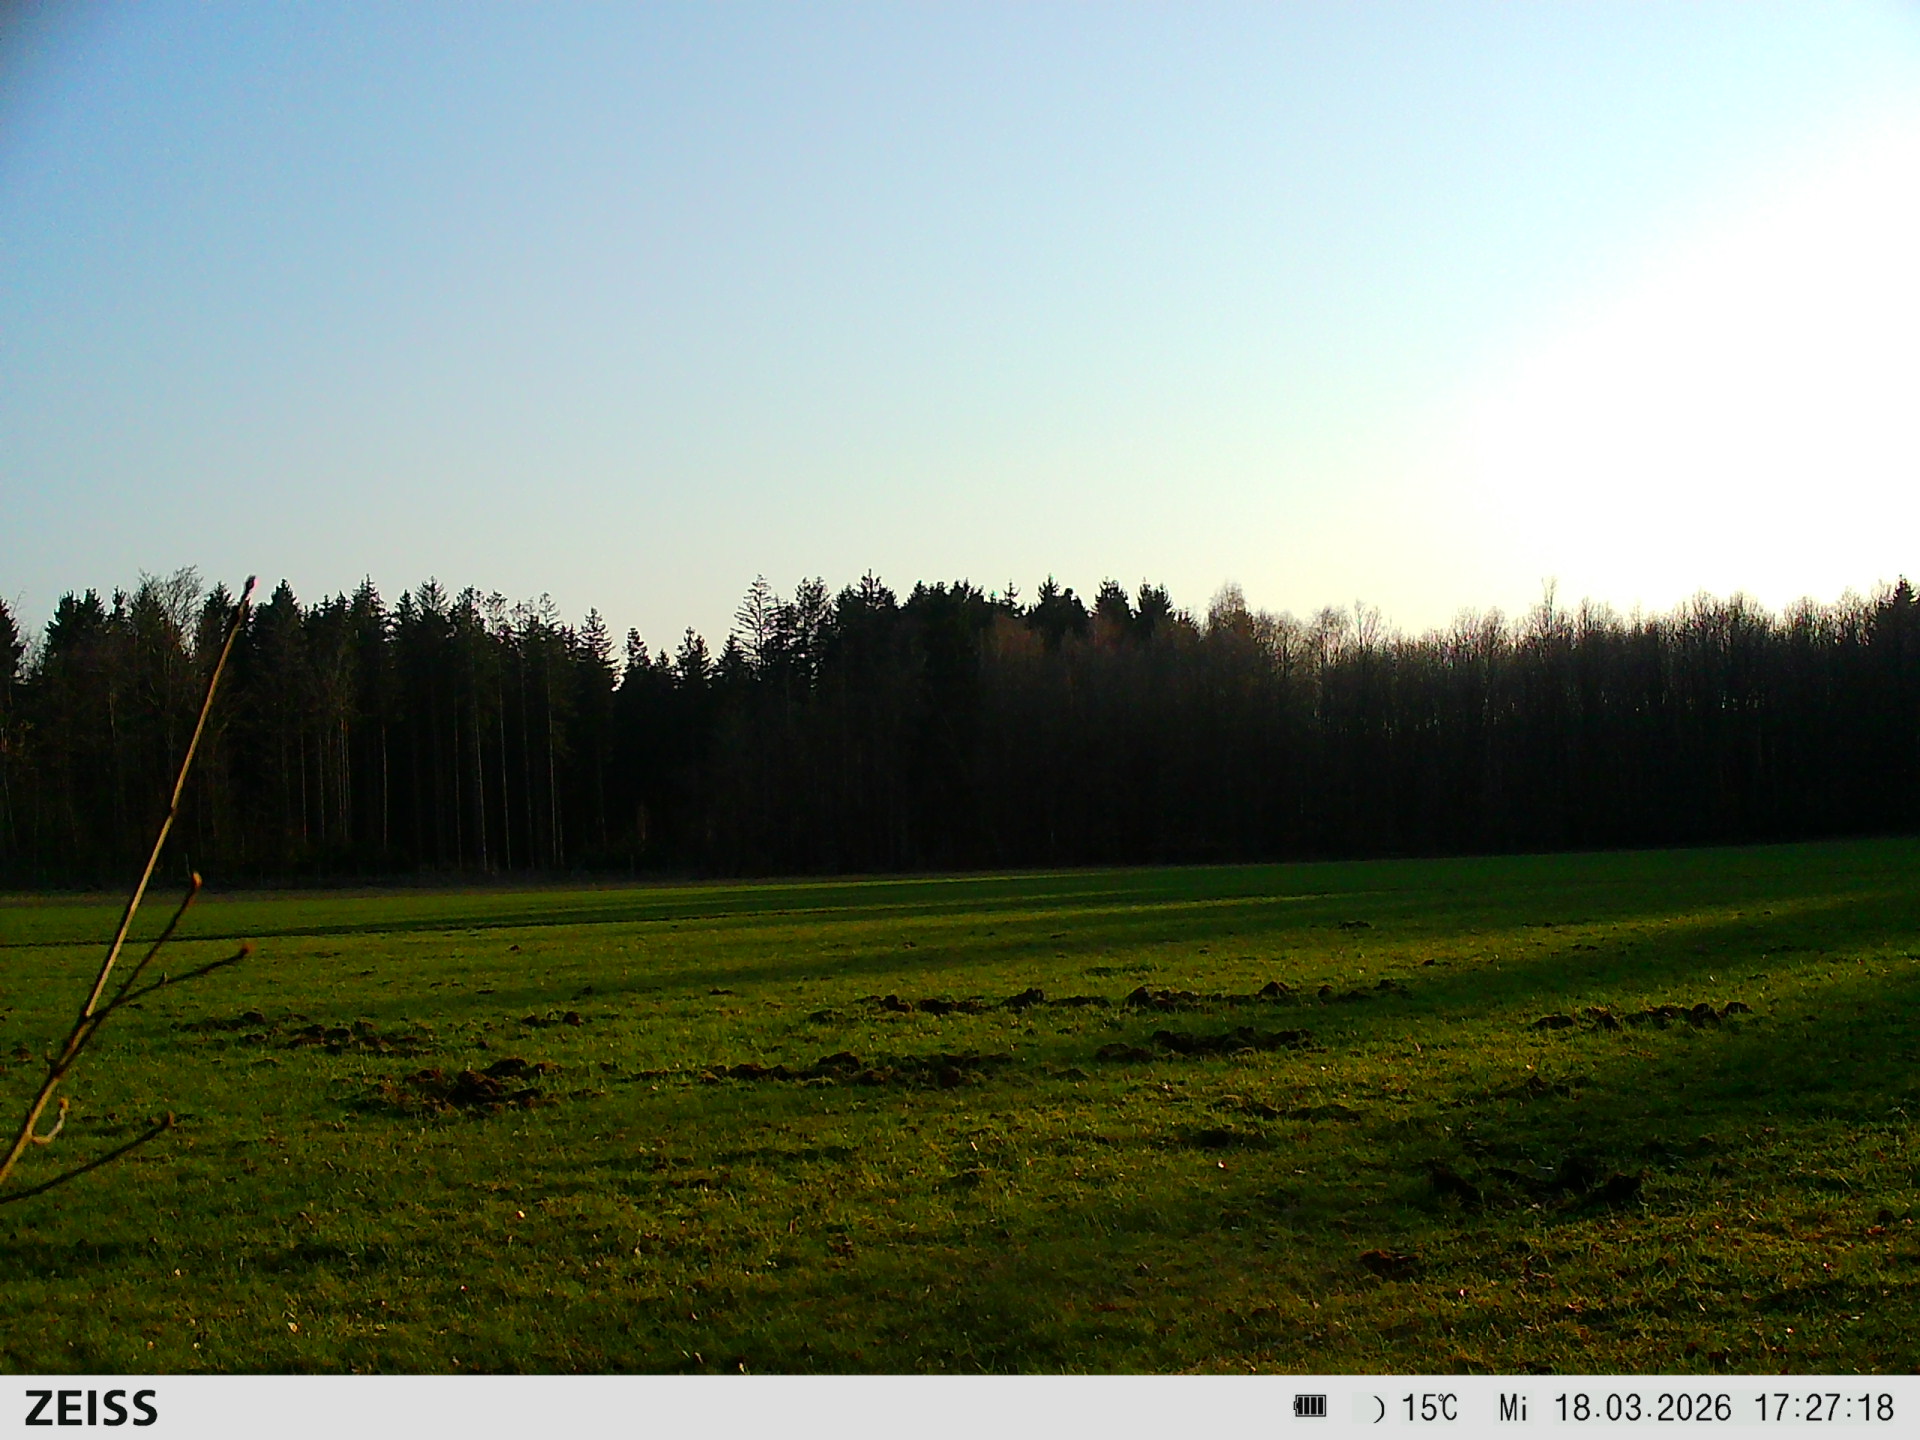Click the weekday label Mi
The image size is (1920, 1440).
pyautogui.click(x=1513, y=1408)
